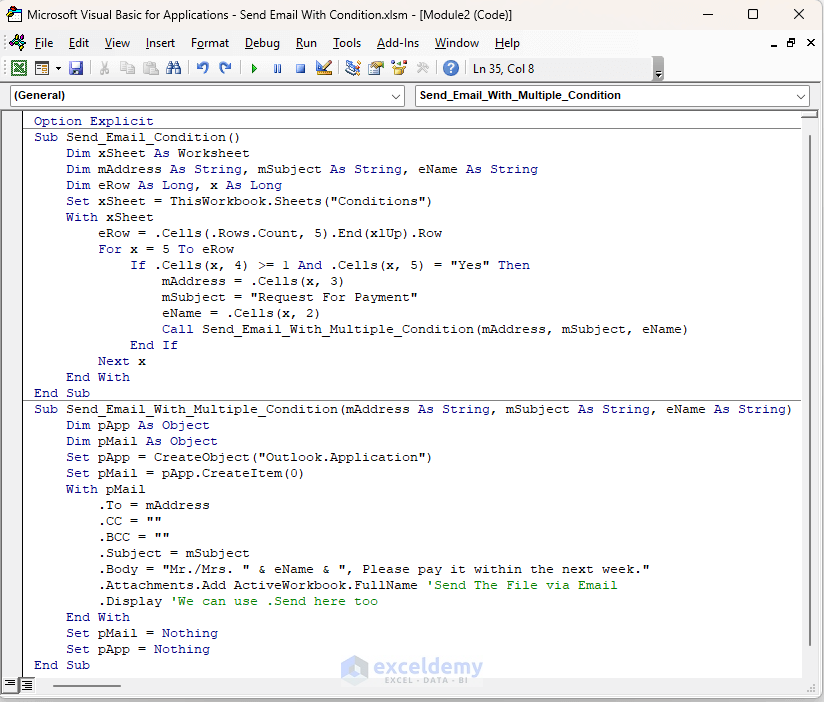
Task: Open Visual Basic Help question mark icon
Action: coord(451,68)
